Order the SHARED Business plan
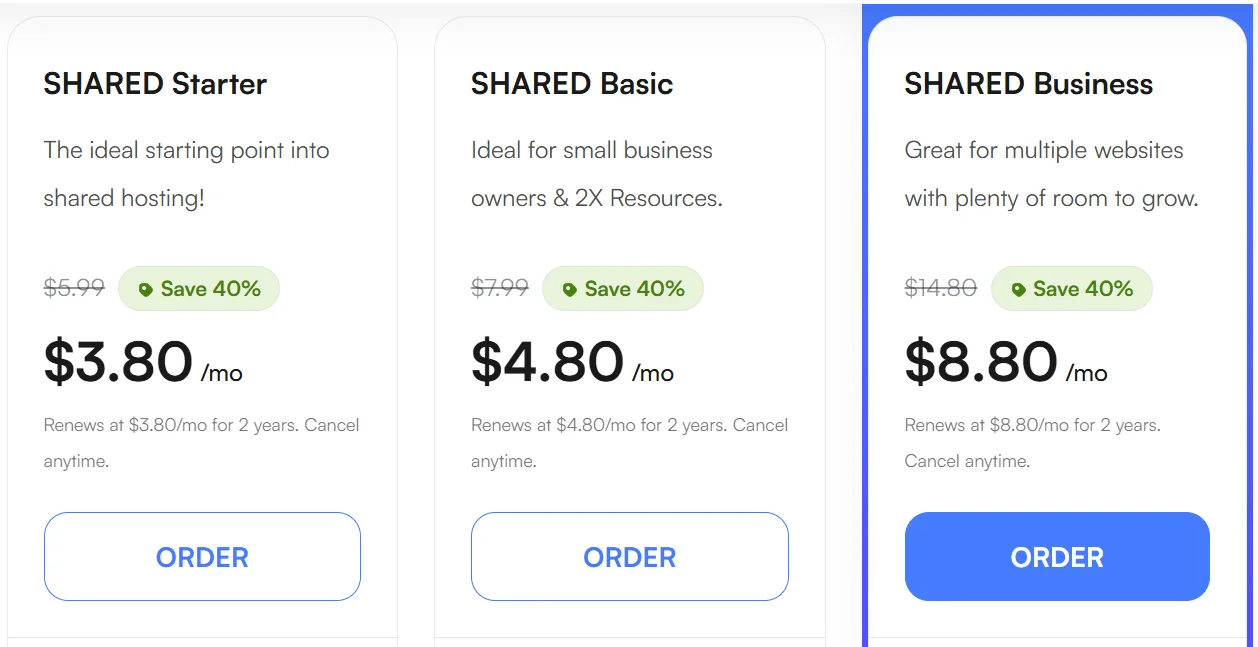The image size is (1258, 647). pyautogui.click(x=1057, y=557)
